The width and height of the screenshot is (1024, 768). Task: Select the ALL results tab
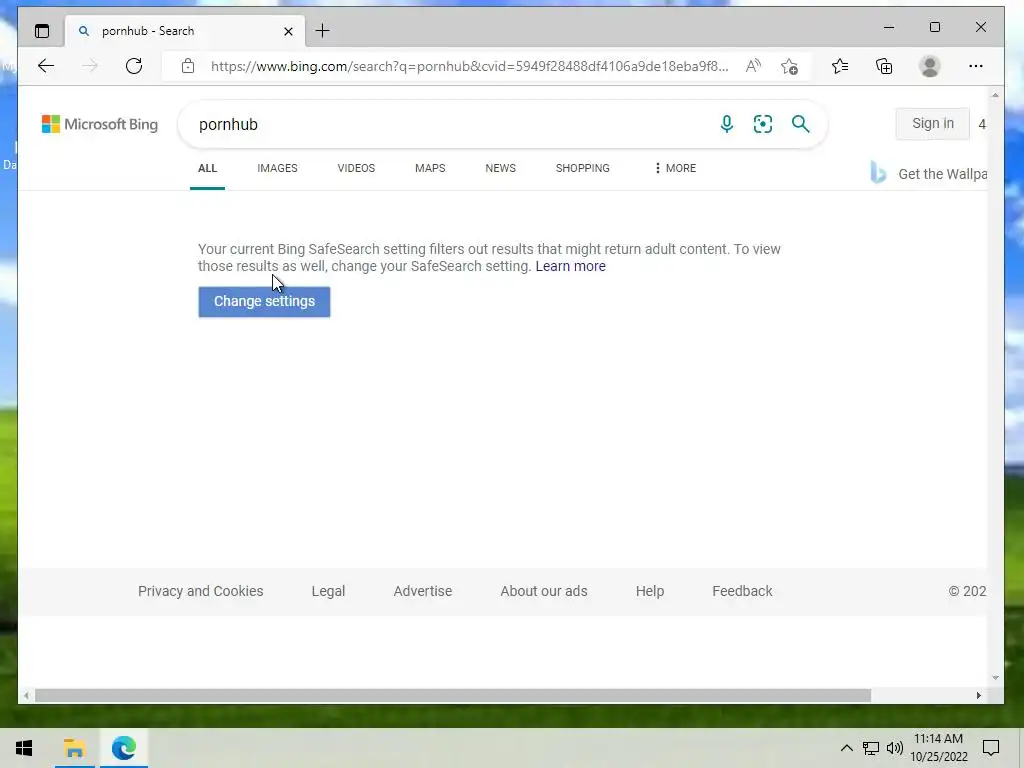[207, 168]
